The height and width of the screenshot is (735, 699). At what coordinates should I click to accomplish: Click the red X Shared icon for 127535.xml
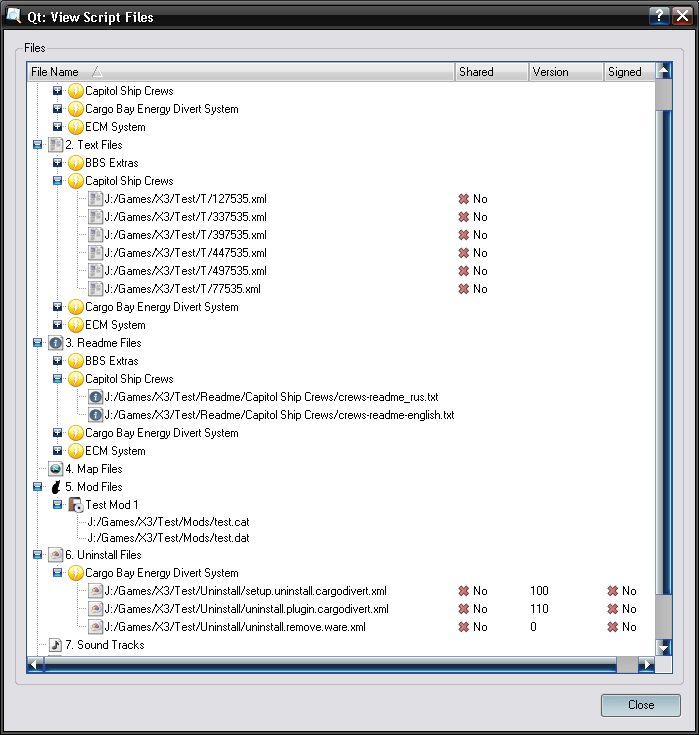(464, 199)
